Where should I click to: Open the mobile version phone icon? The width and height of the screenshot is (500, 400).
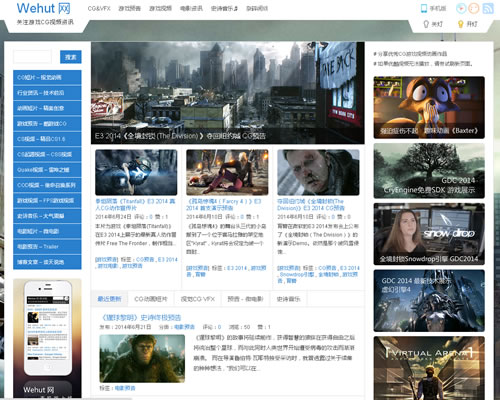(424, 8)
